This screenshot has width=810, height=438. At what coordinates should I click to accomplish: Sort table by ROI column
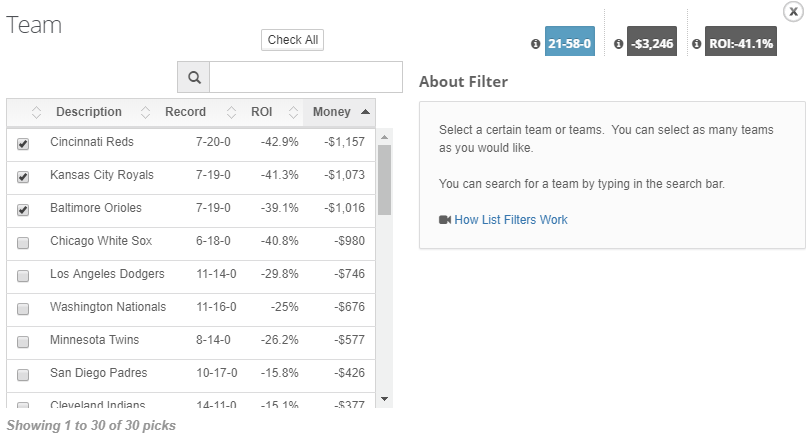pos(261,112)
